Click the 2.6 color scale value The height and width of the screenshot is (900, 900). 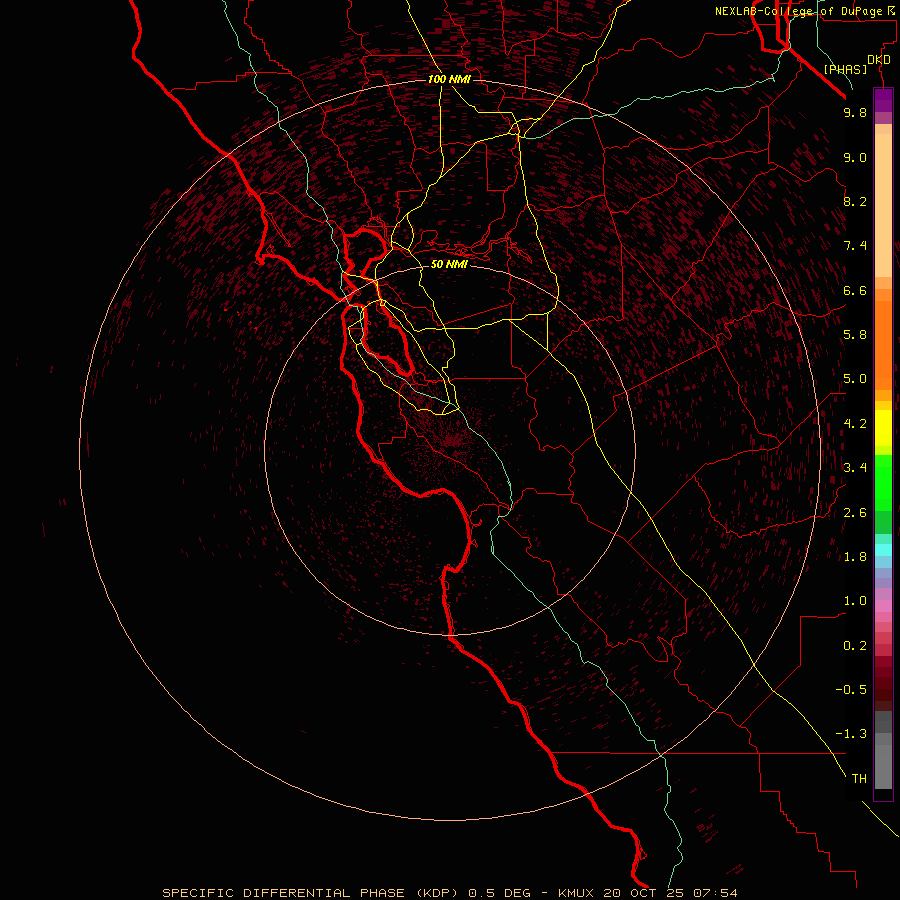pos(855,512)
